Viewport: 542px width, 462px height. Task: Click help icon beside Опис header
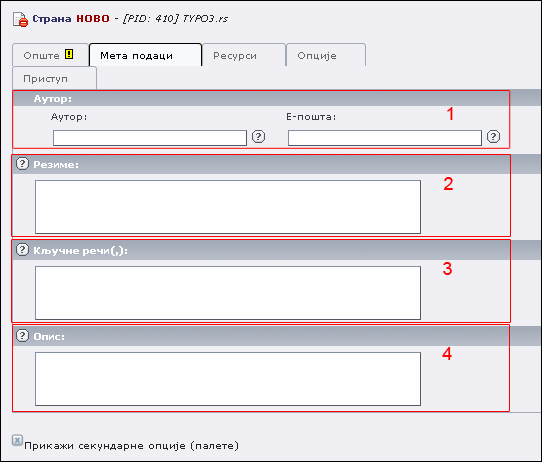click(x=22, y=335)
